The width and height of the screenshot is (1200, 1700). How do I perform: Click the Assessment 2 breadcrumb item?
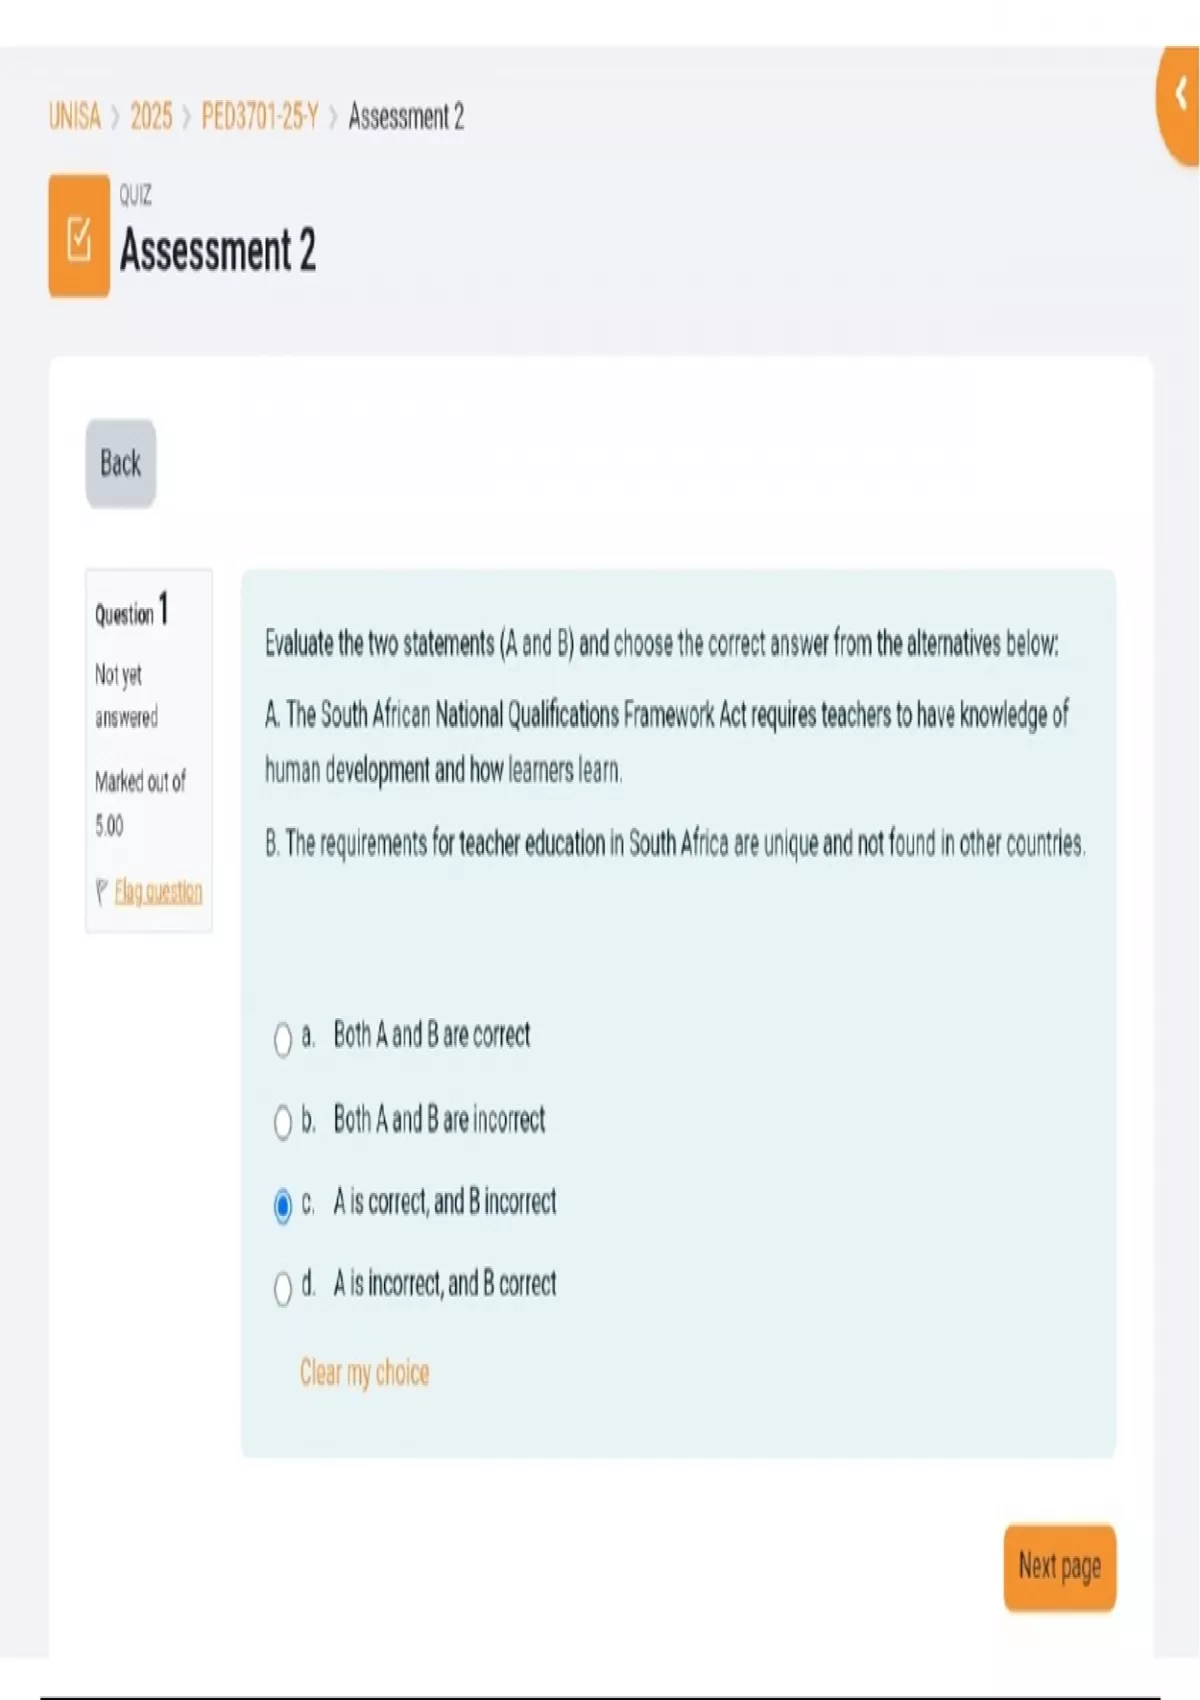406,117
